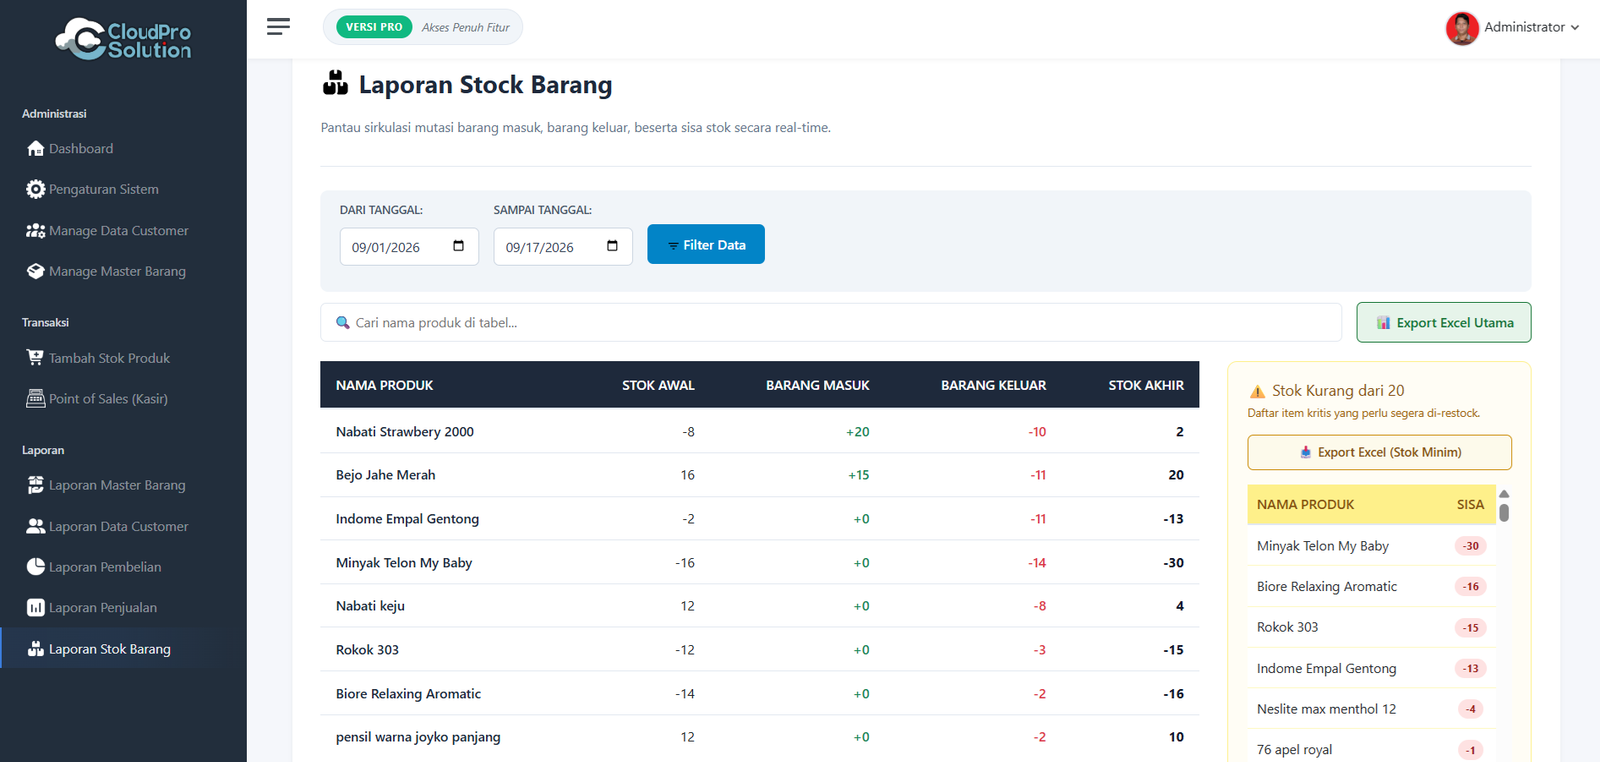1600x762 pixels.
Task: Select the Nabati keju row name
Action: click(x=371, y=606)
